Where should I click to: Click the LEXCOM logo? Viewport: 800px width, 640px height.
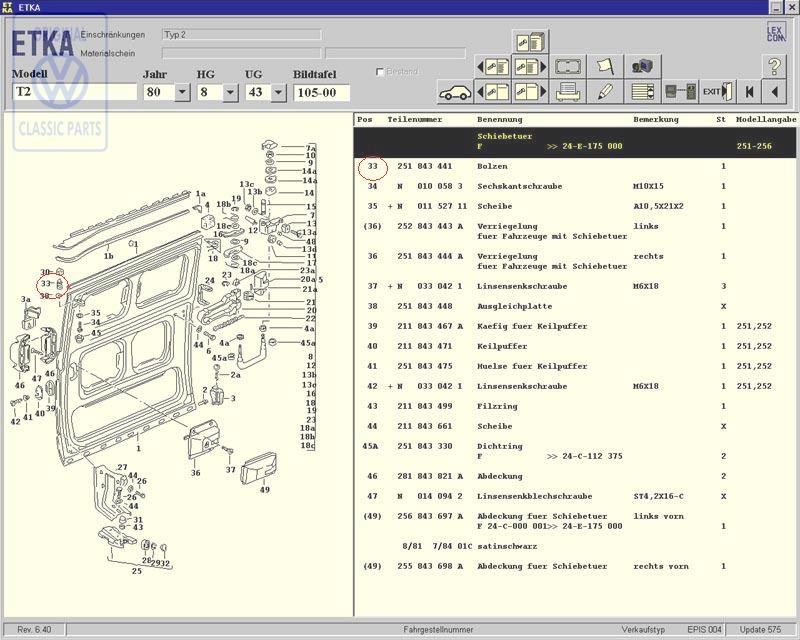point(775,32)
